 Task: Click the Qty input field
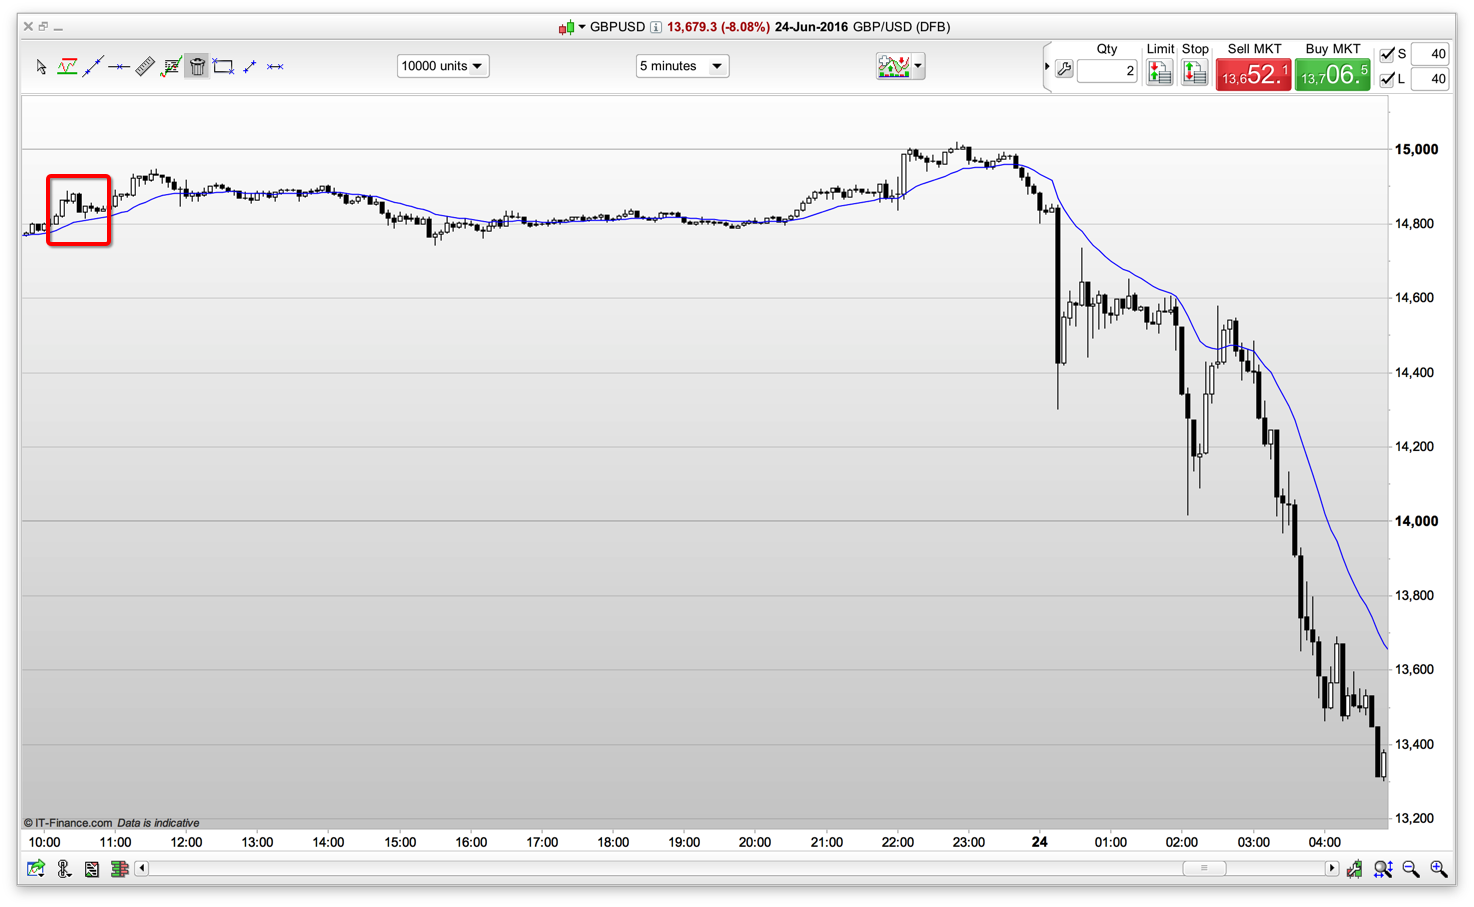(x=1107, y=71)
